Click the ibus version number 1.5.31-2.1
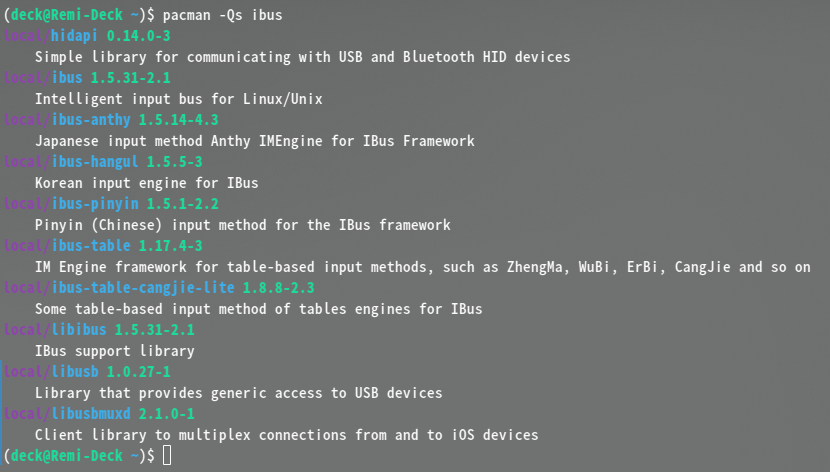The image size is (830, 472). point(131,78)
